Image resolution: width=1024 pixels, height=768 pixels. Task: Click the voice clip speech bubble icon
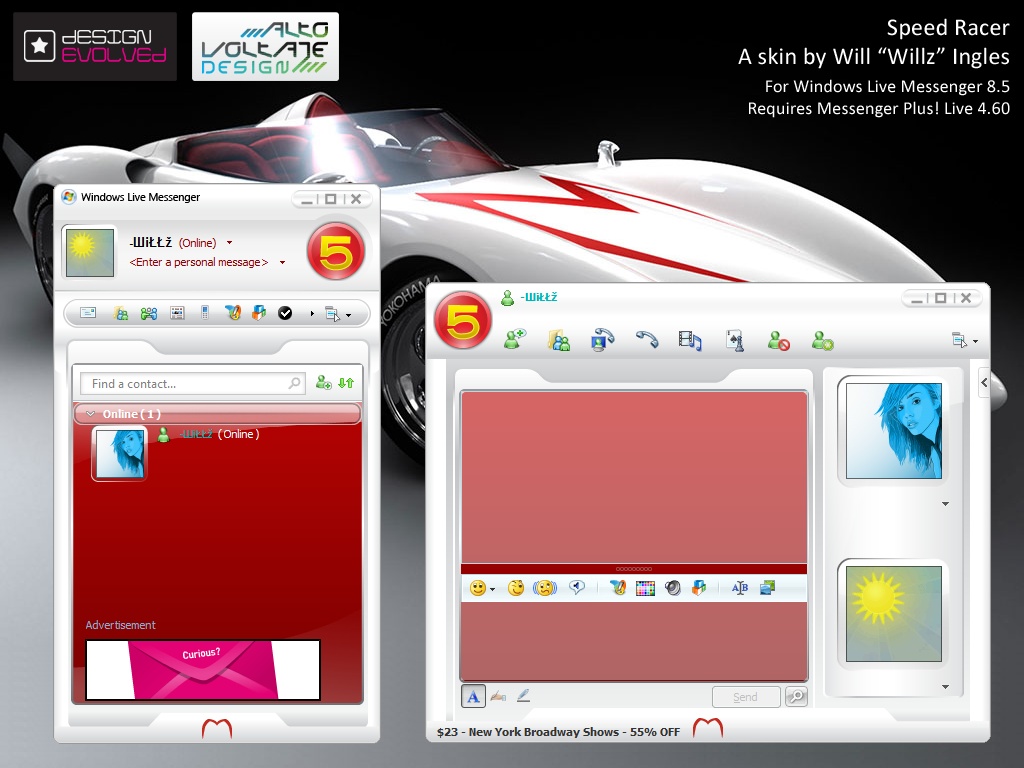point(577,588)
